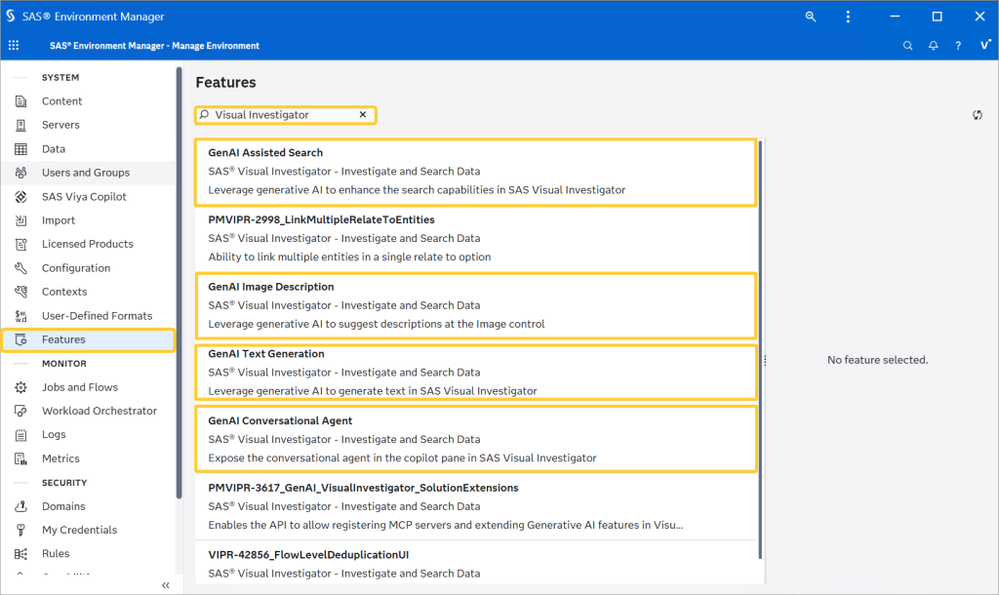Collapse the left navigation pane
Screen dimensions: 999x595
tap(166, 585)
